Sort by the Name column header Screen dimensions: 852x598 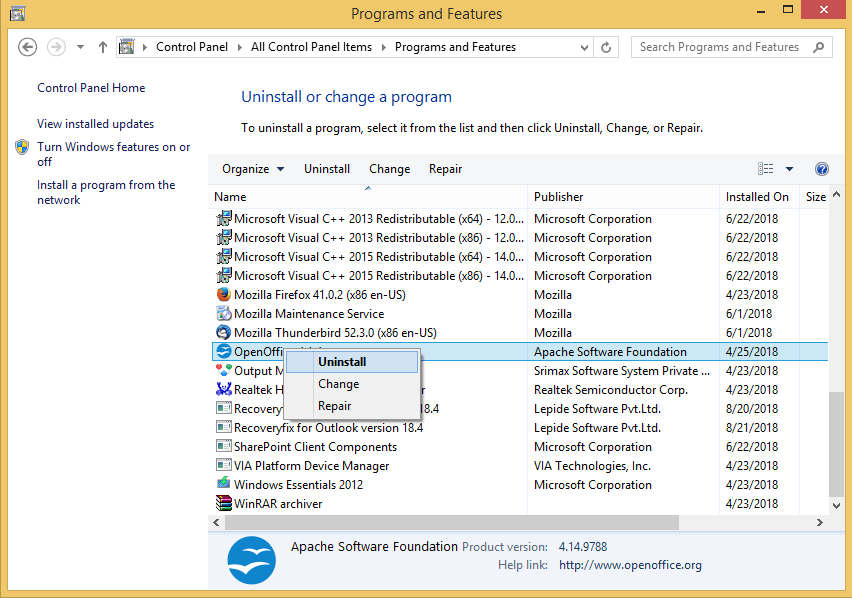[368, 197]
